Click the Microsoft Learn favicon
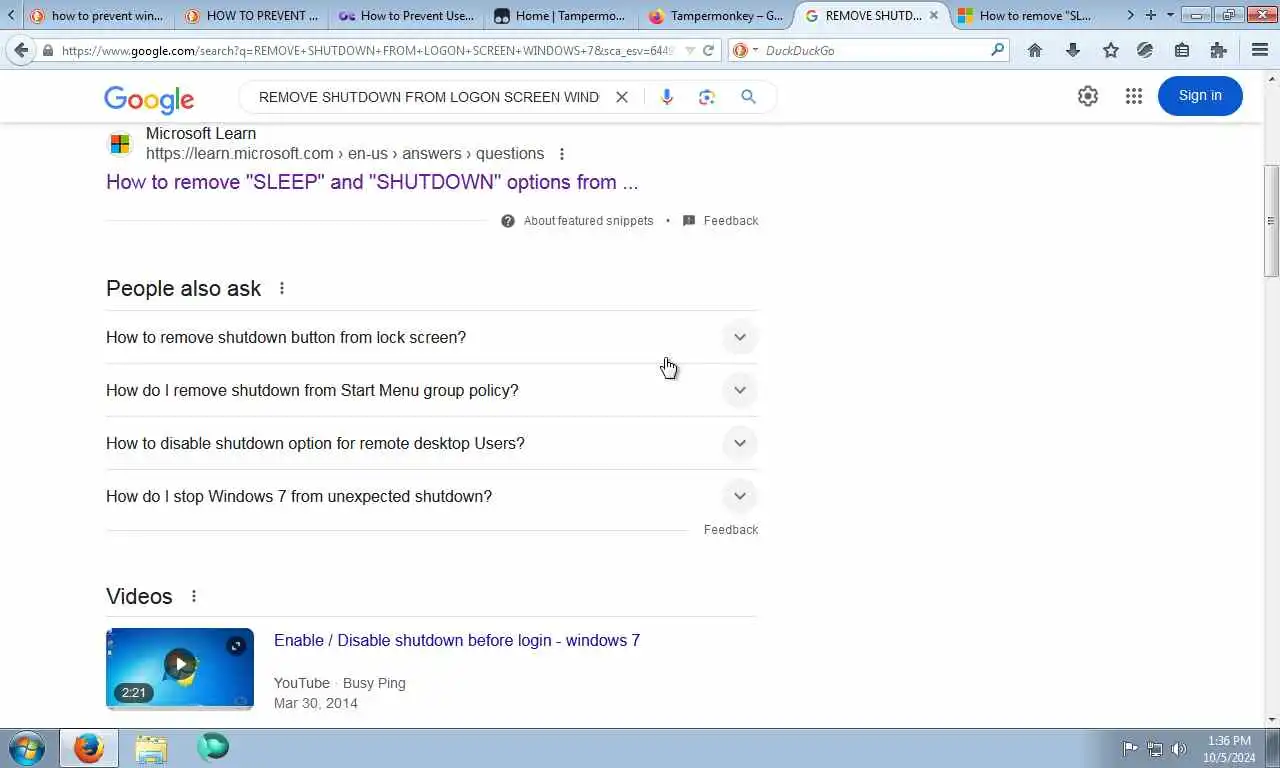The width and height of the screenshot is (1280, 768). click(x=120, y=144)
